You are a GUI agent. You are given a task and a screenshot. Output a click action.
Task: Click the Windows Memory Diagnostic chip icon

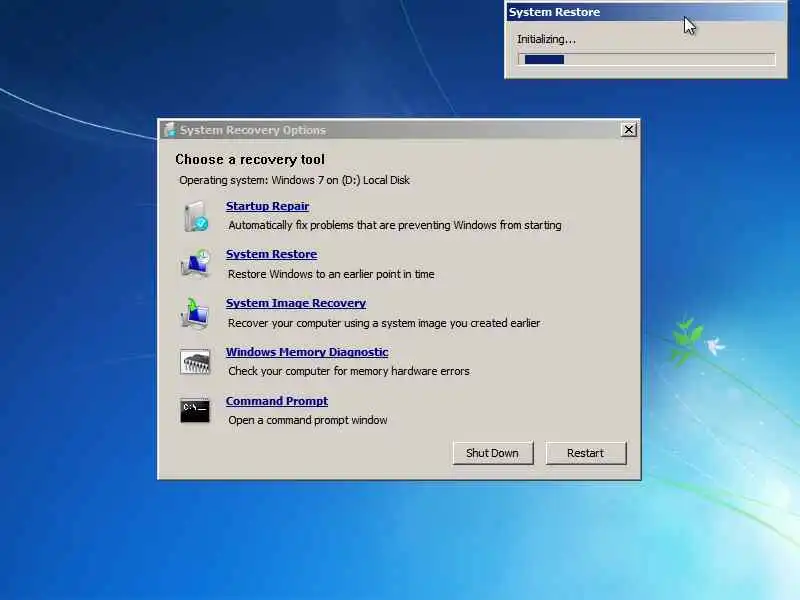[195, 362]
